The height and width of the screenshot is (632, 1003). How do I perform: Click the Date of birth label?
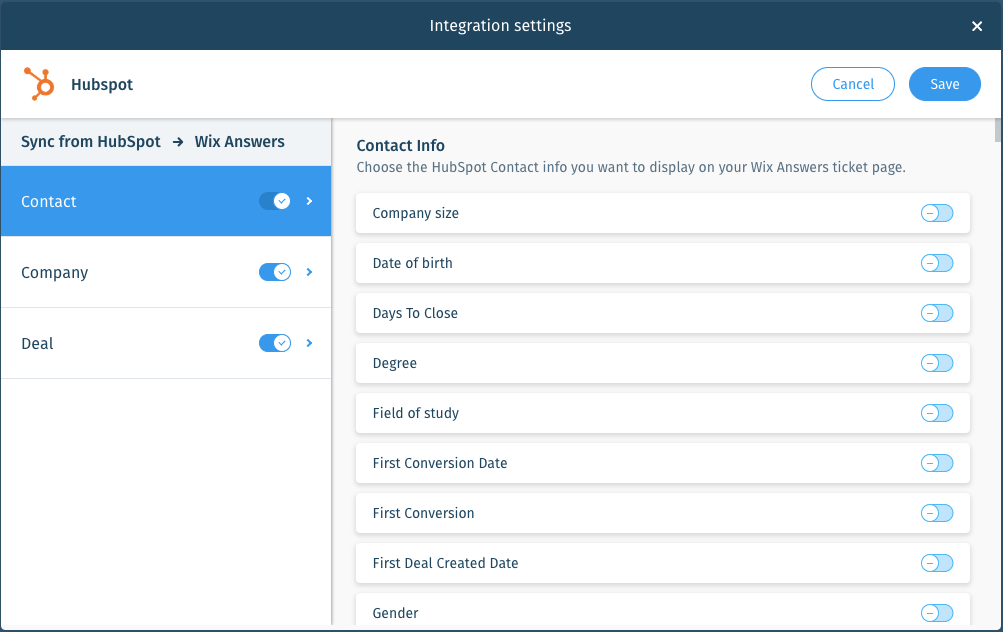coord(413,263)
